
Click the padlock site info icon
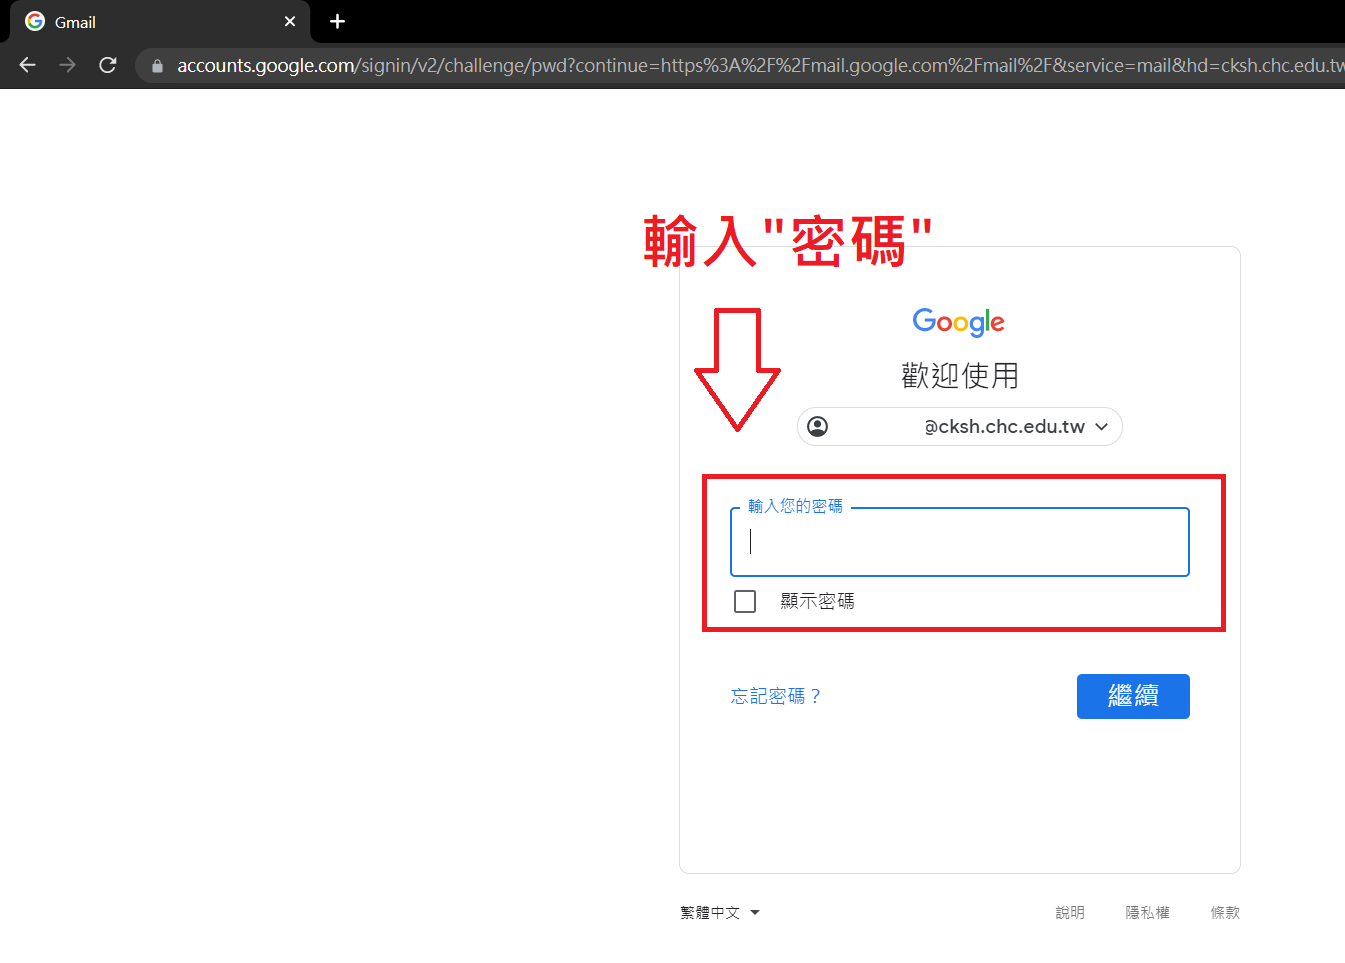pos(157,66)
